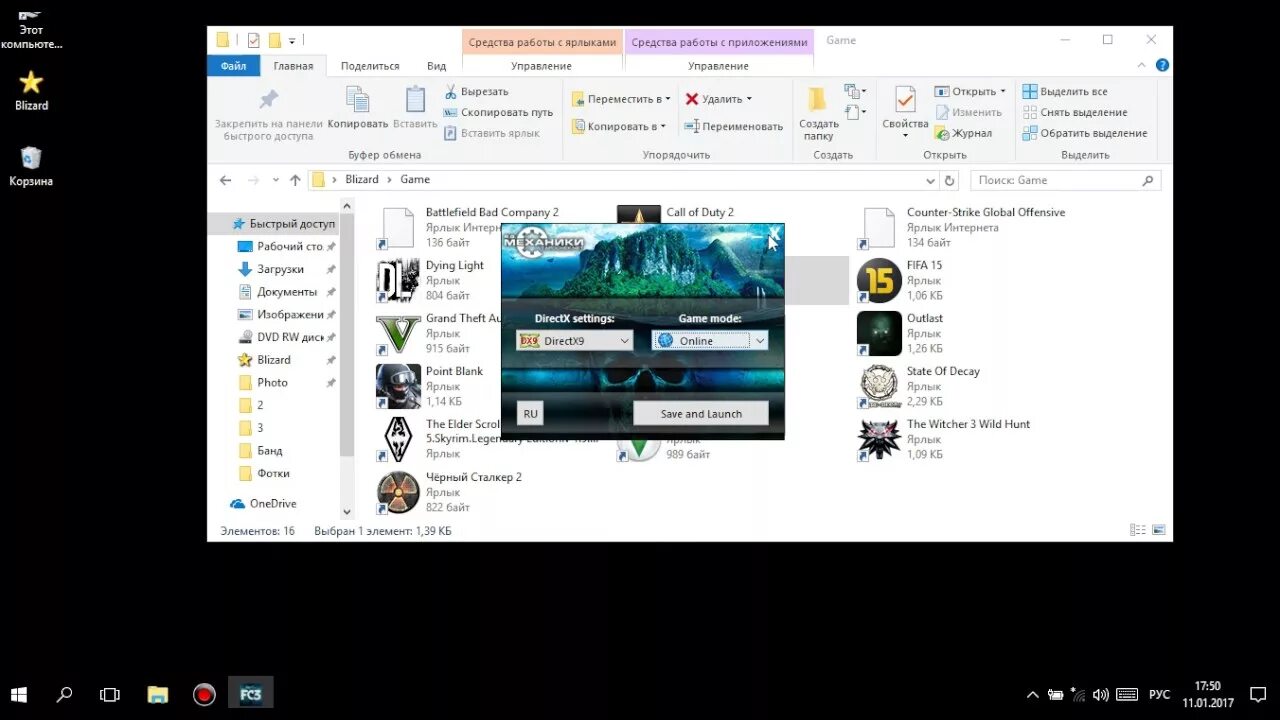Viewport: 1280px width, 720px height.
Task: Expand the Удалить dropdown arrow
Action: tap(749, 99)
